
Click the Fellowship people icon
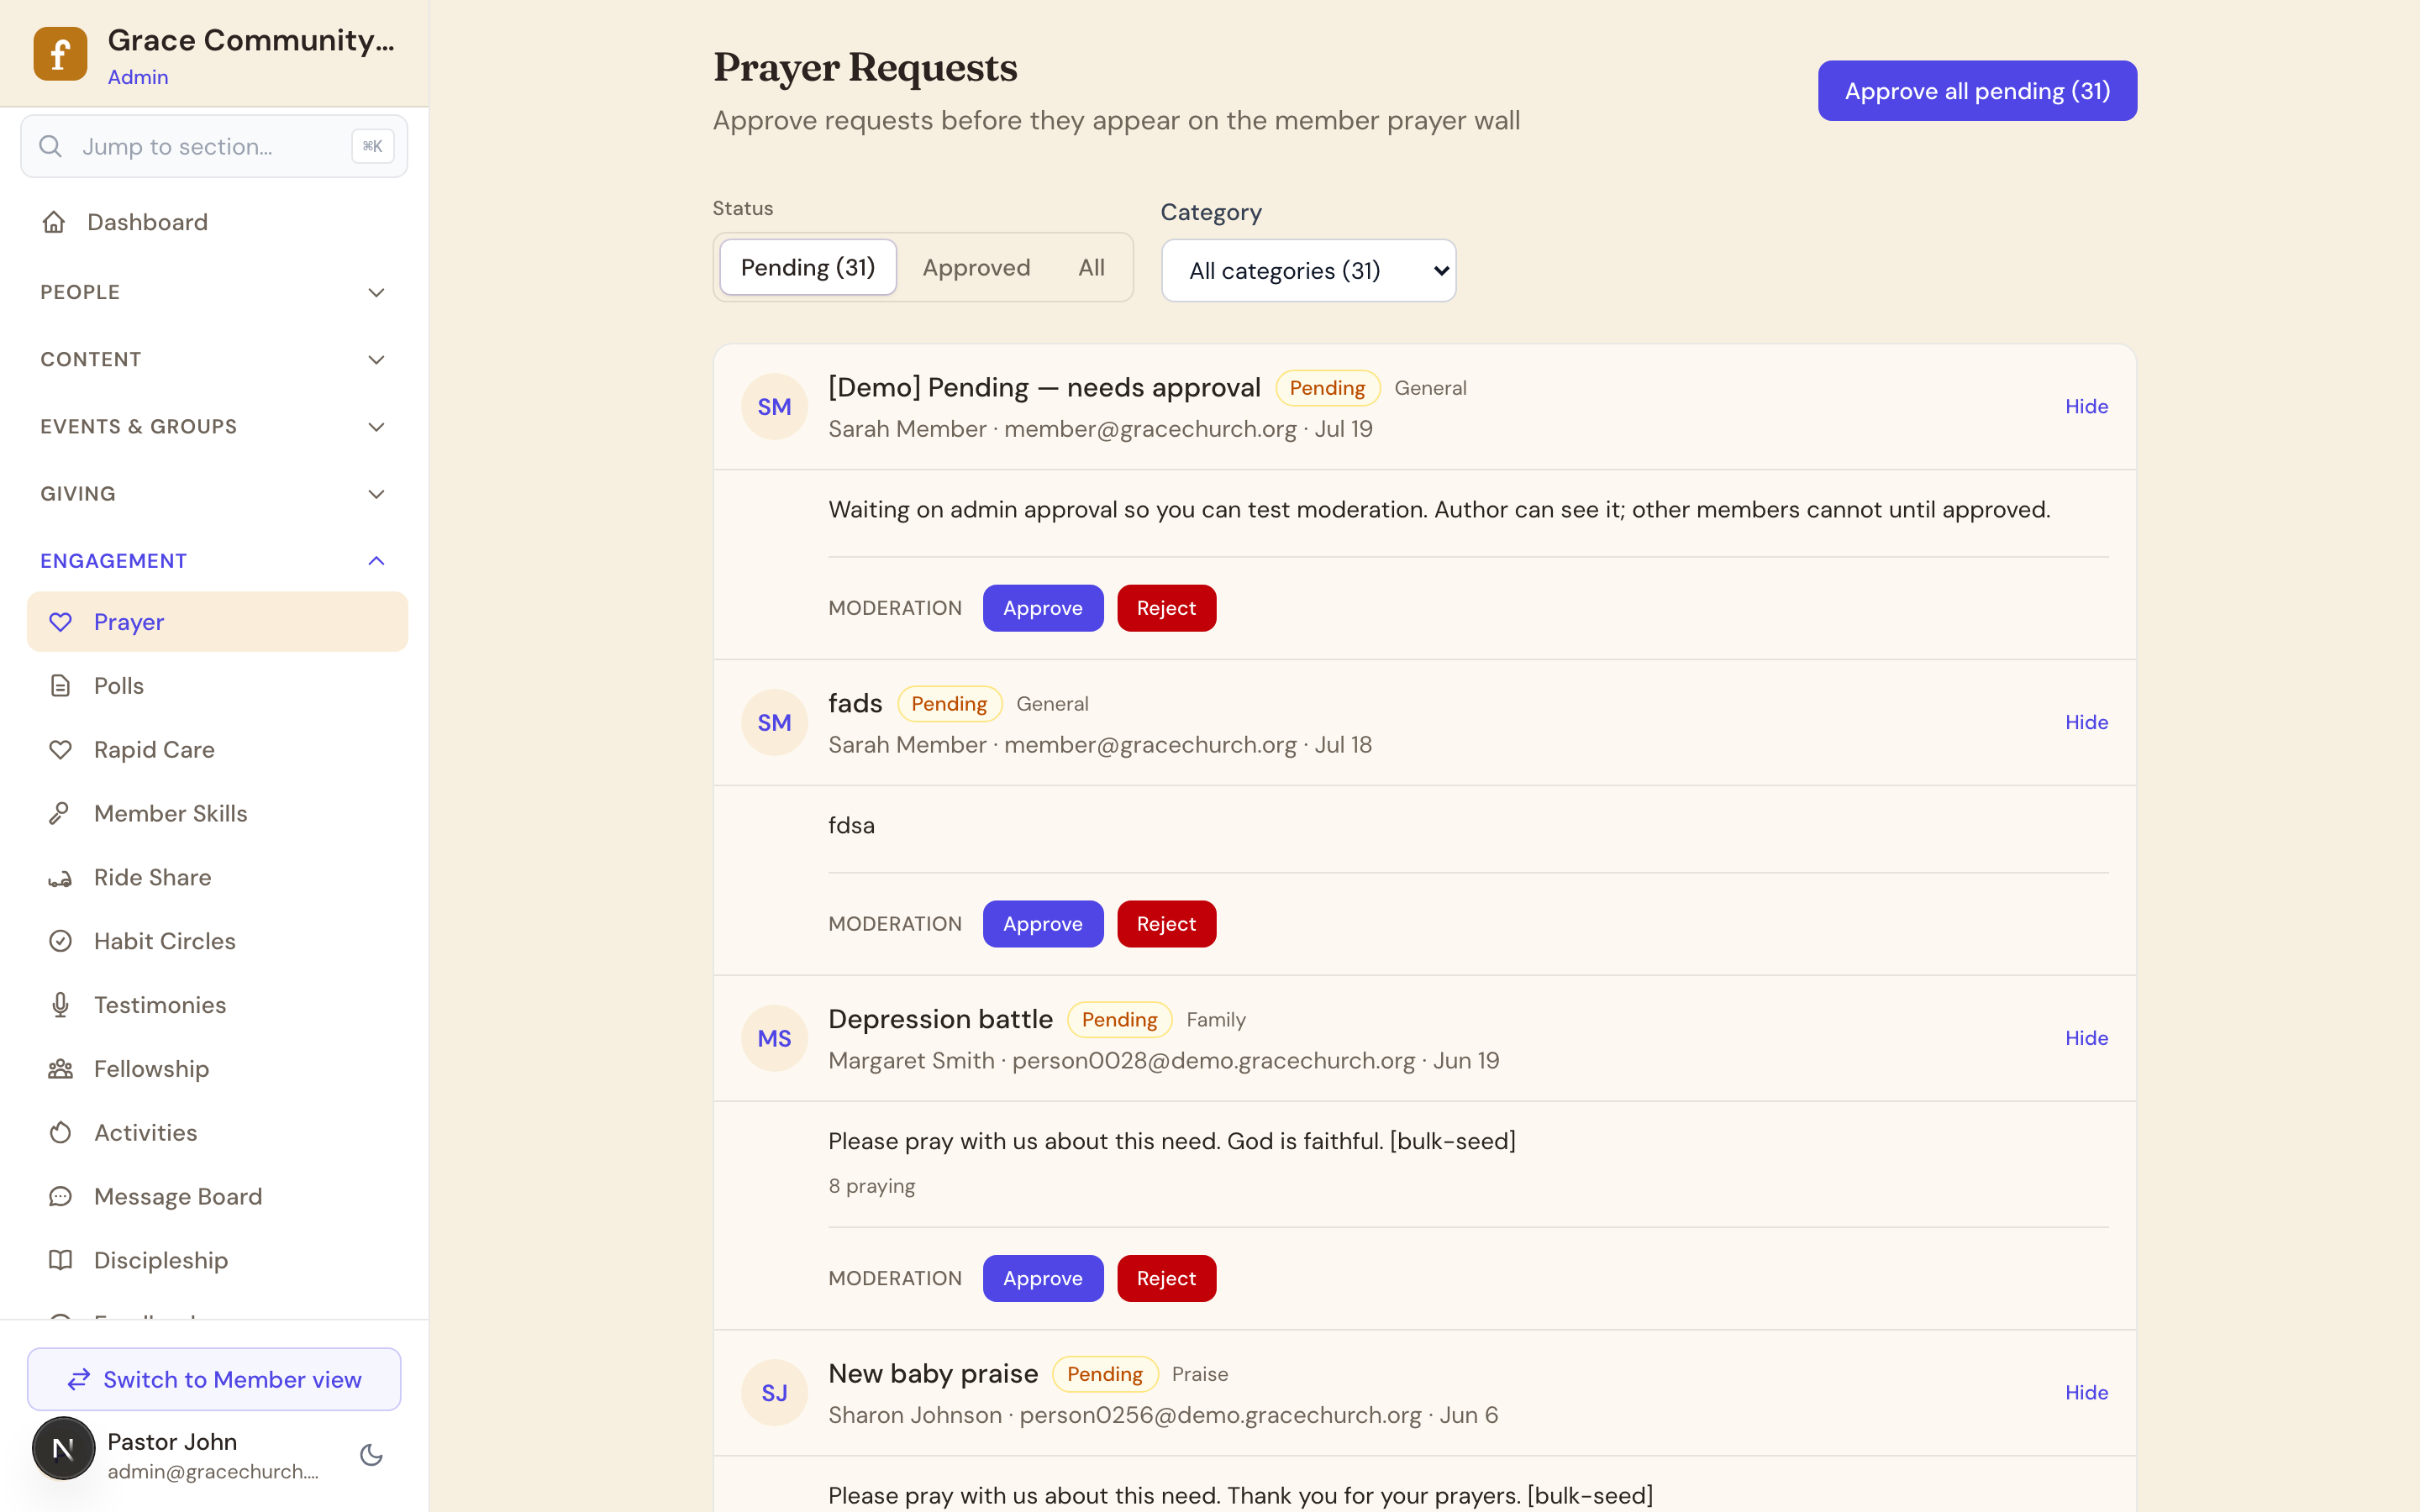pos(61,1069)
